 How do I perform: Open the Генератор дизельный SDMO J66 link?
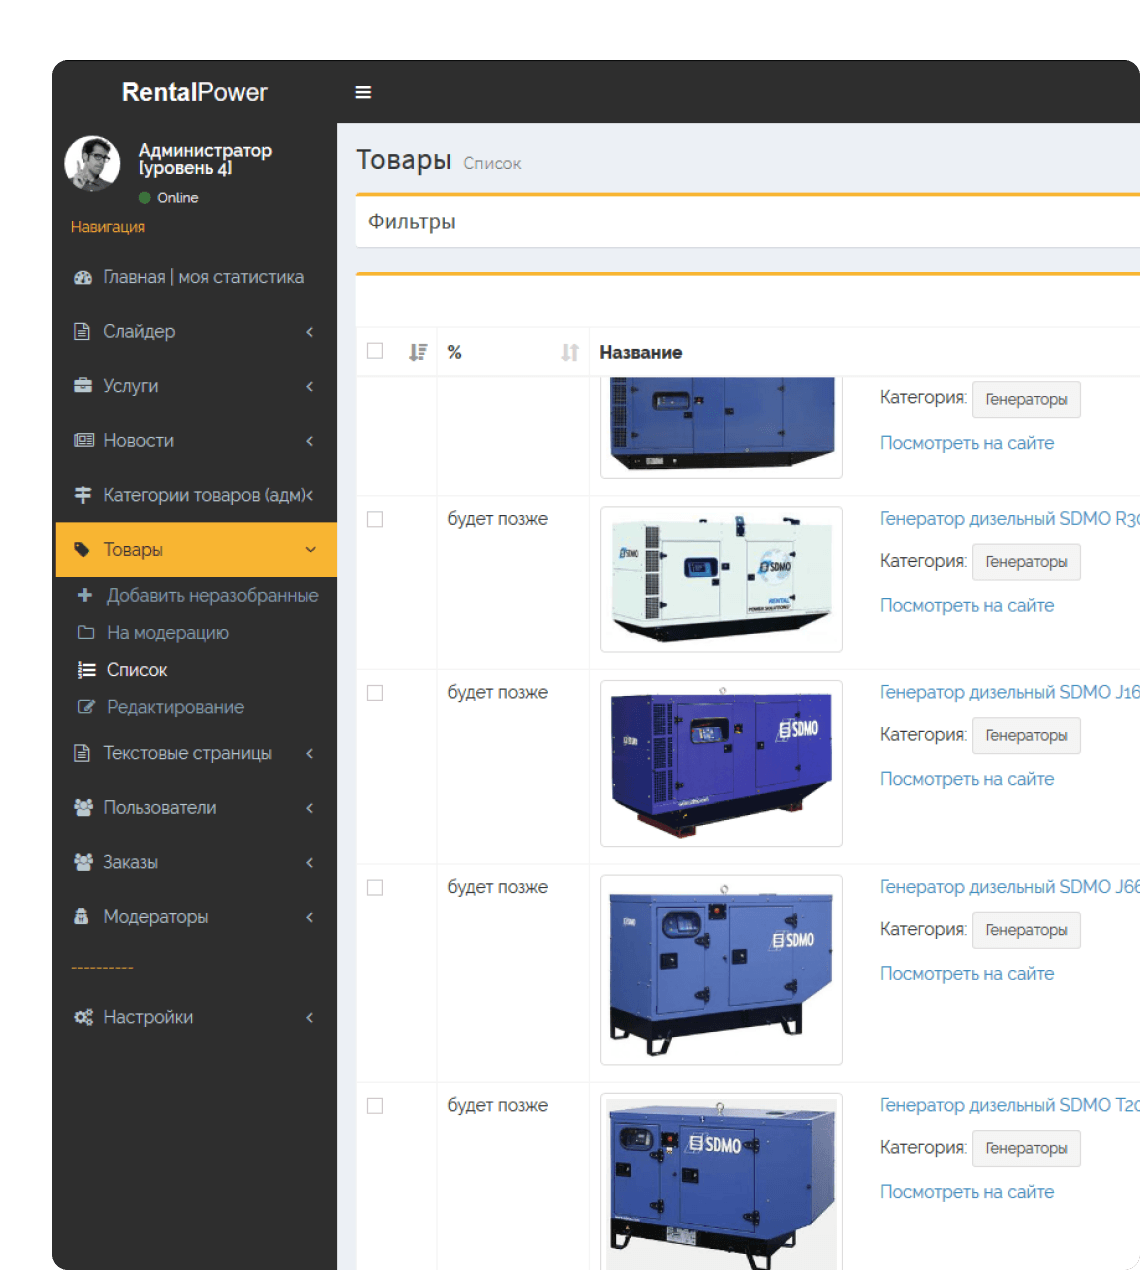1009,887
